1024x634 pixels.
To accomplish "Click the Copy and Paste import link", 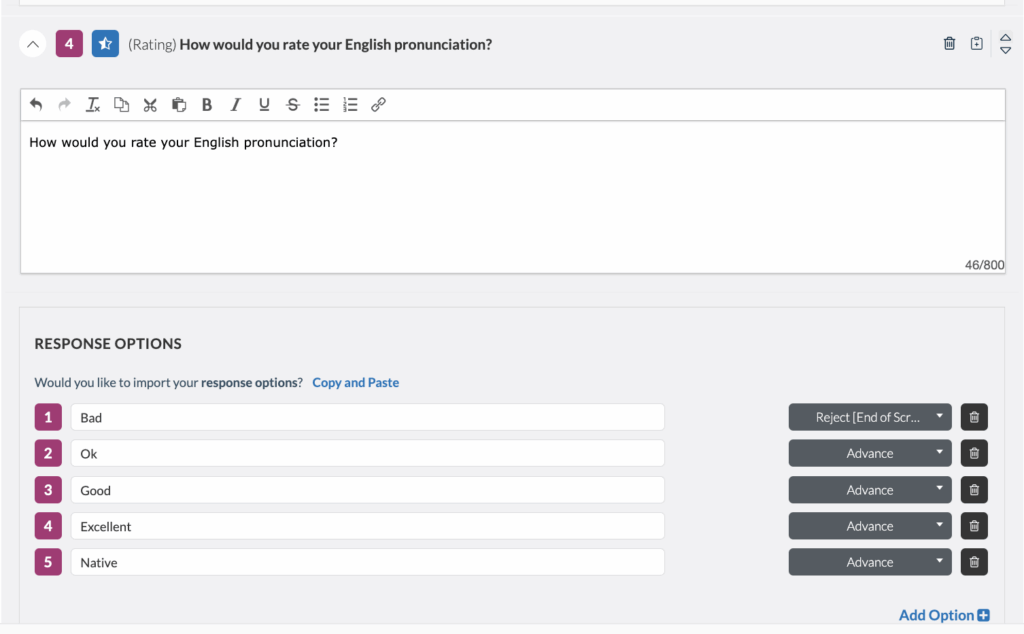I will (355, 382).
